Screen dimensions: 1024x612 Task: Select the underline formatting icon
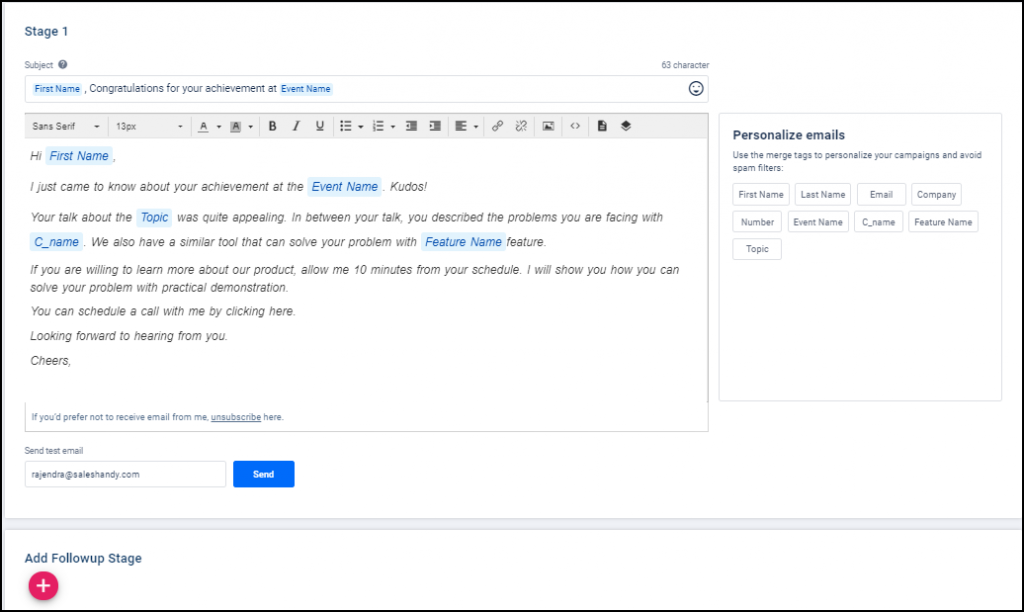tap(318, 126)
